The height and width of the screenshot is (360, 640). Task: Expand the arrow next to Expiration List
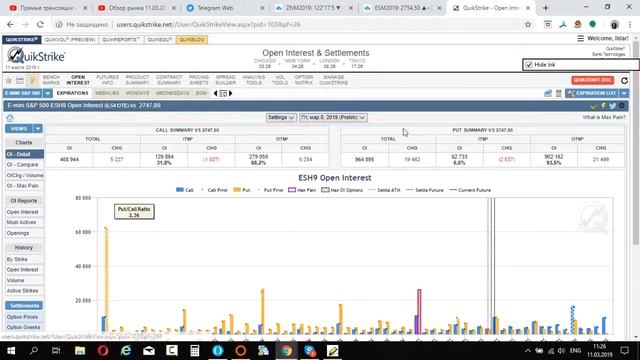pos(624,93)
